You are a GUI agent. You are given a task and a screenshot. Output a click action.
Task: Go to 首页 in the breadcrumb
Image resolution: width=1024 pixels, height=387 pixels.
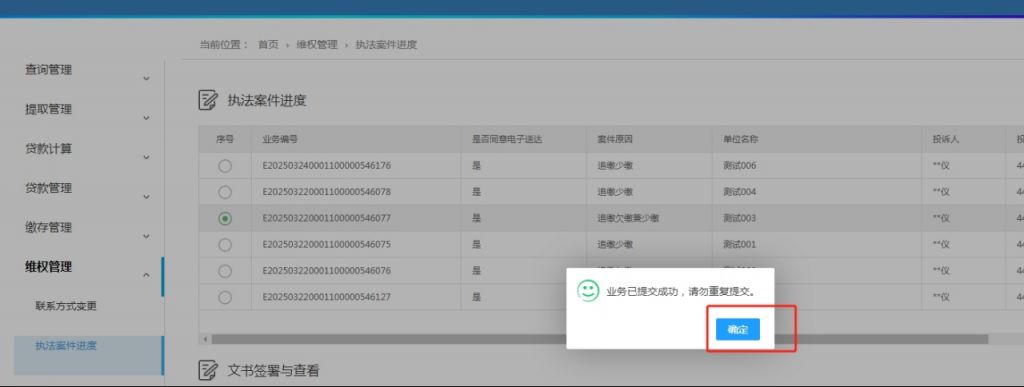tap(268, 44)
